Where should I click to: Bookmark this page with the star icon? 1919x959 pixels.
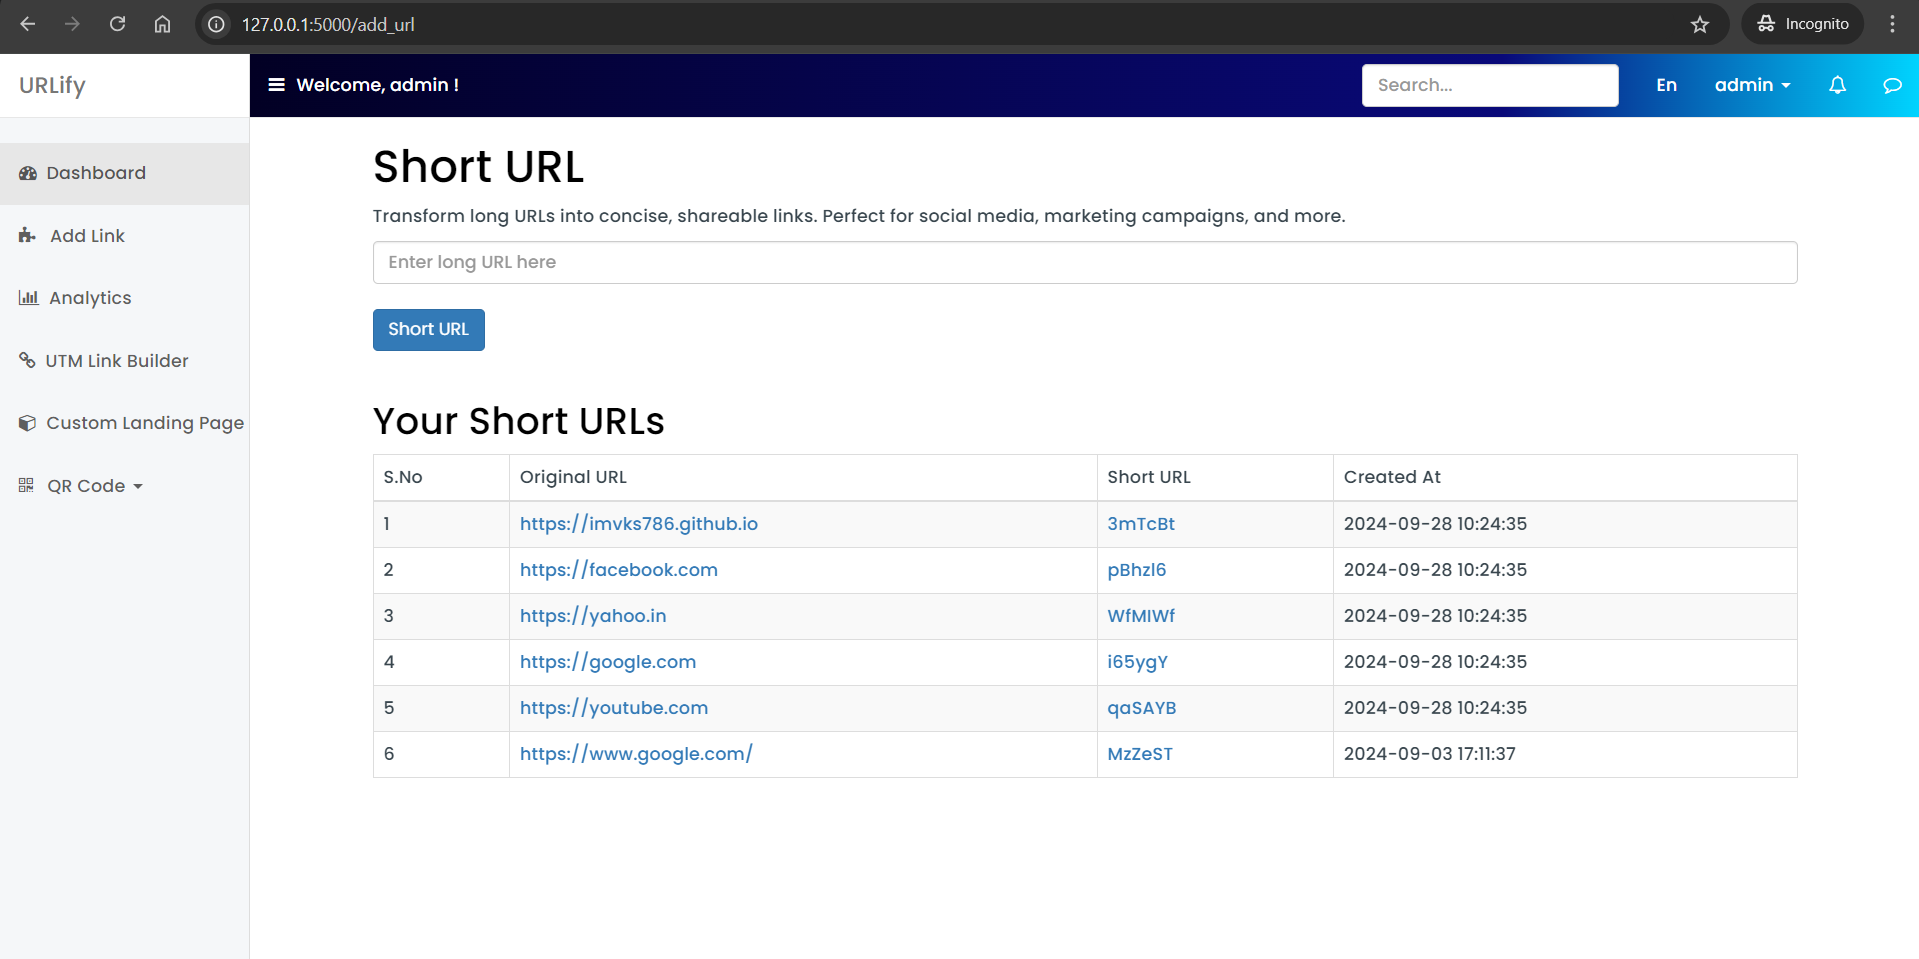click(x=1700, y=24)
